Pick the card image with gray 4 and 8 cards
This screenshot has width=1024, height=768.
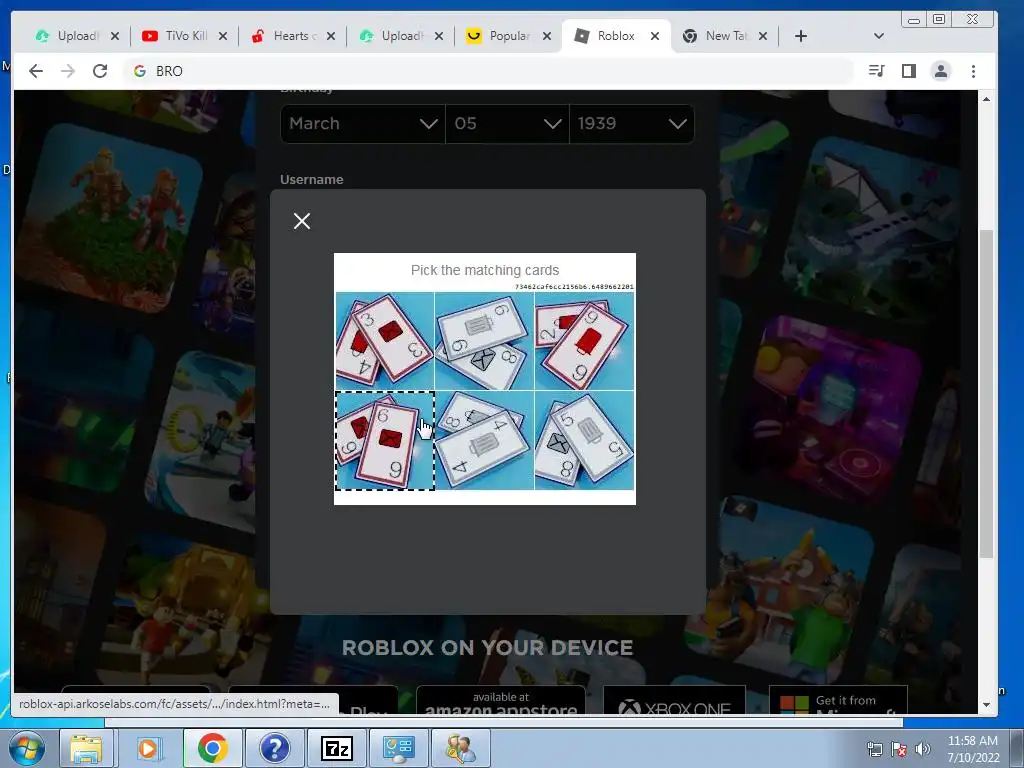484,440
